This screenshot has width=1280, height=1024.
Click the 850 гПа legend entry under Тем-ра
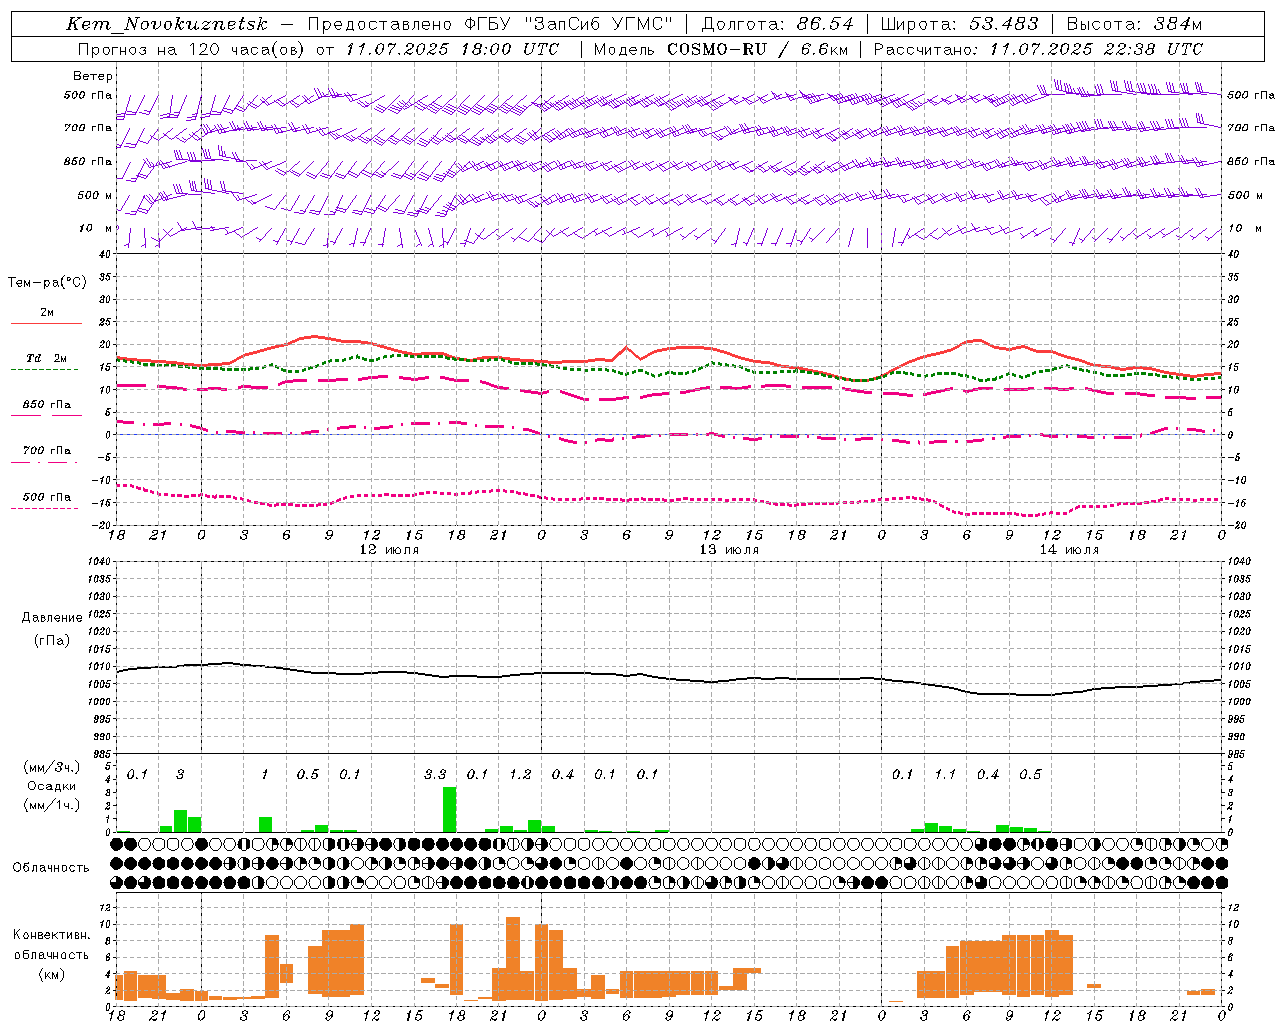point(47,405)
